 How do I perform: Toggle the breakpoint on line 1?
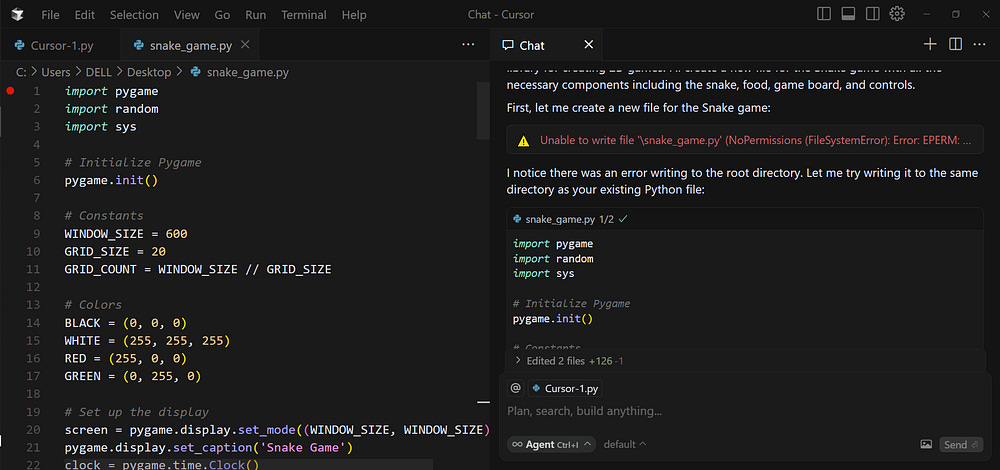(10, 91)
